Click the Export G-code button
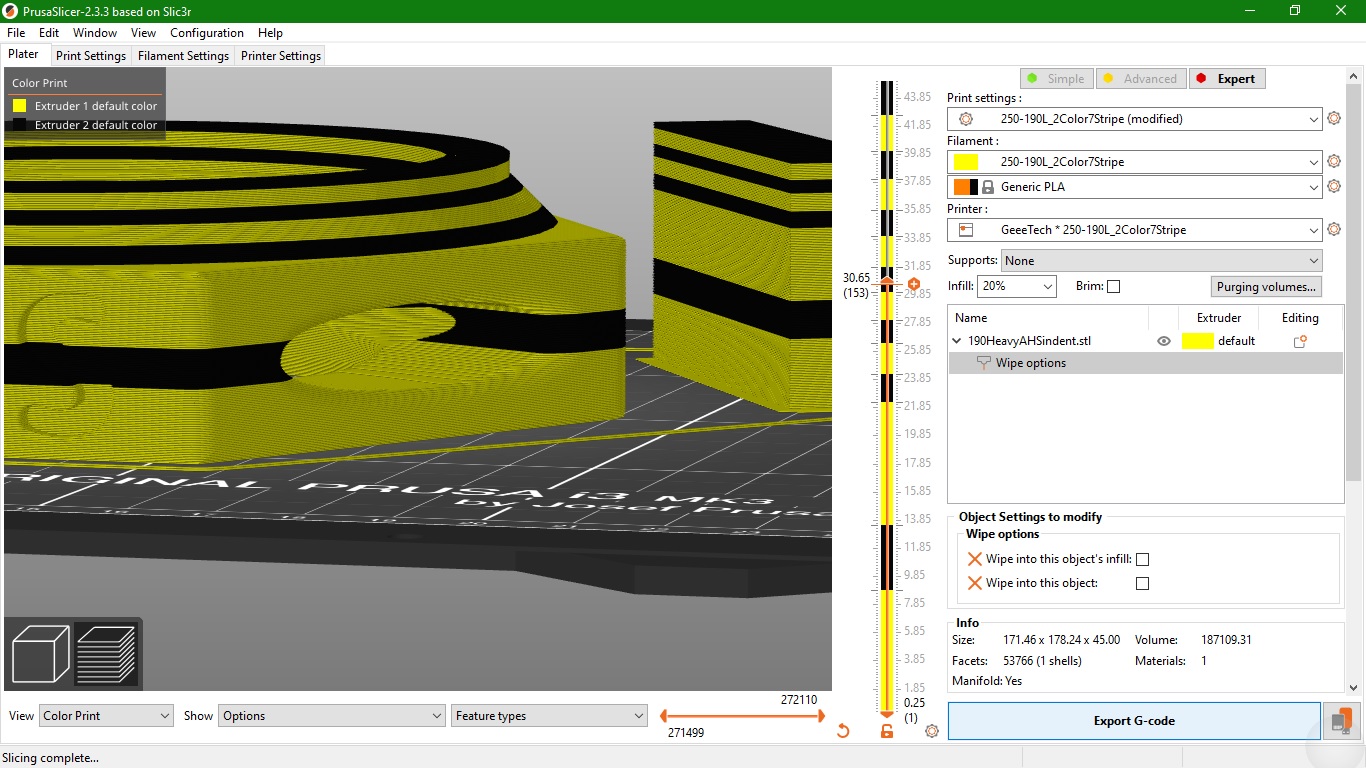Image resolution: width=1366 pixels, height=768 pixels. pyautogui.click(x=1134, y=721)
